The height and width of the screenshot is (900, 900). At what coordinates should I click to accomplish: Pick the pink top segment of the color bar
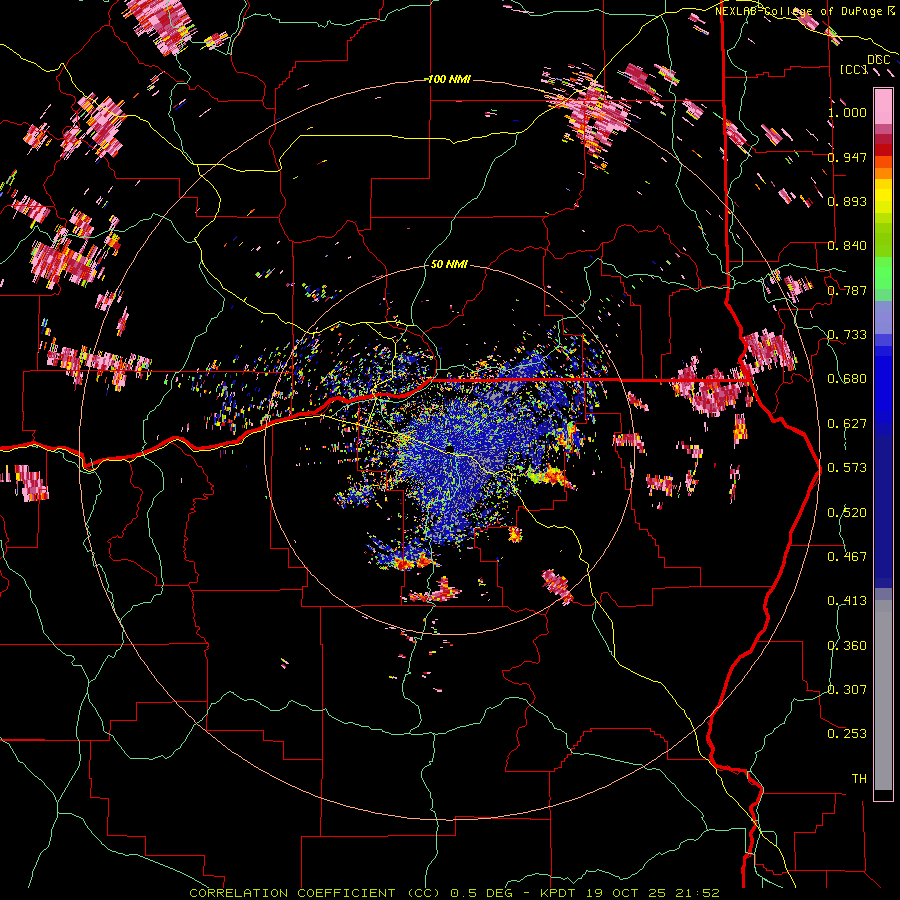(x=883, y=106)
